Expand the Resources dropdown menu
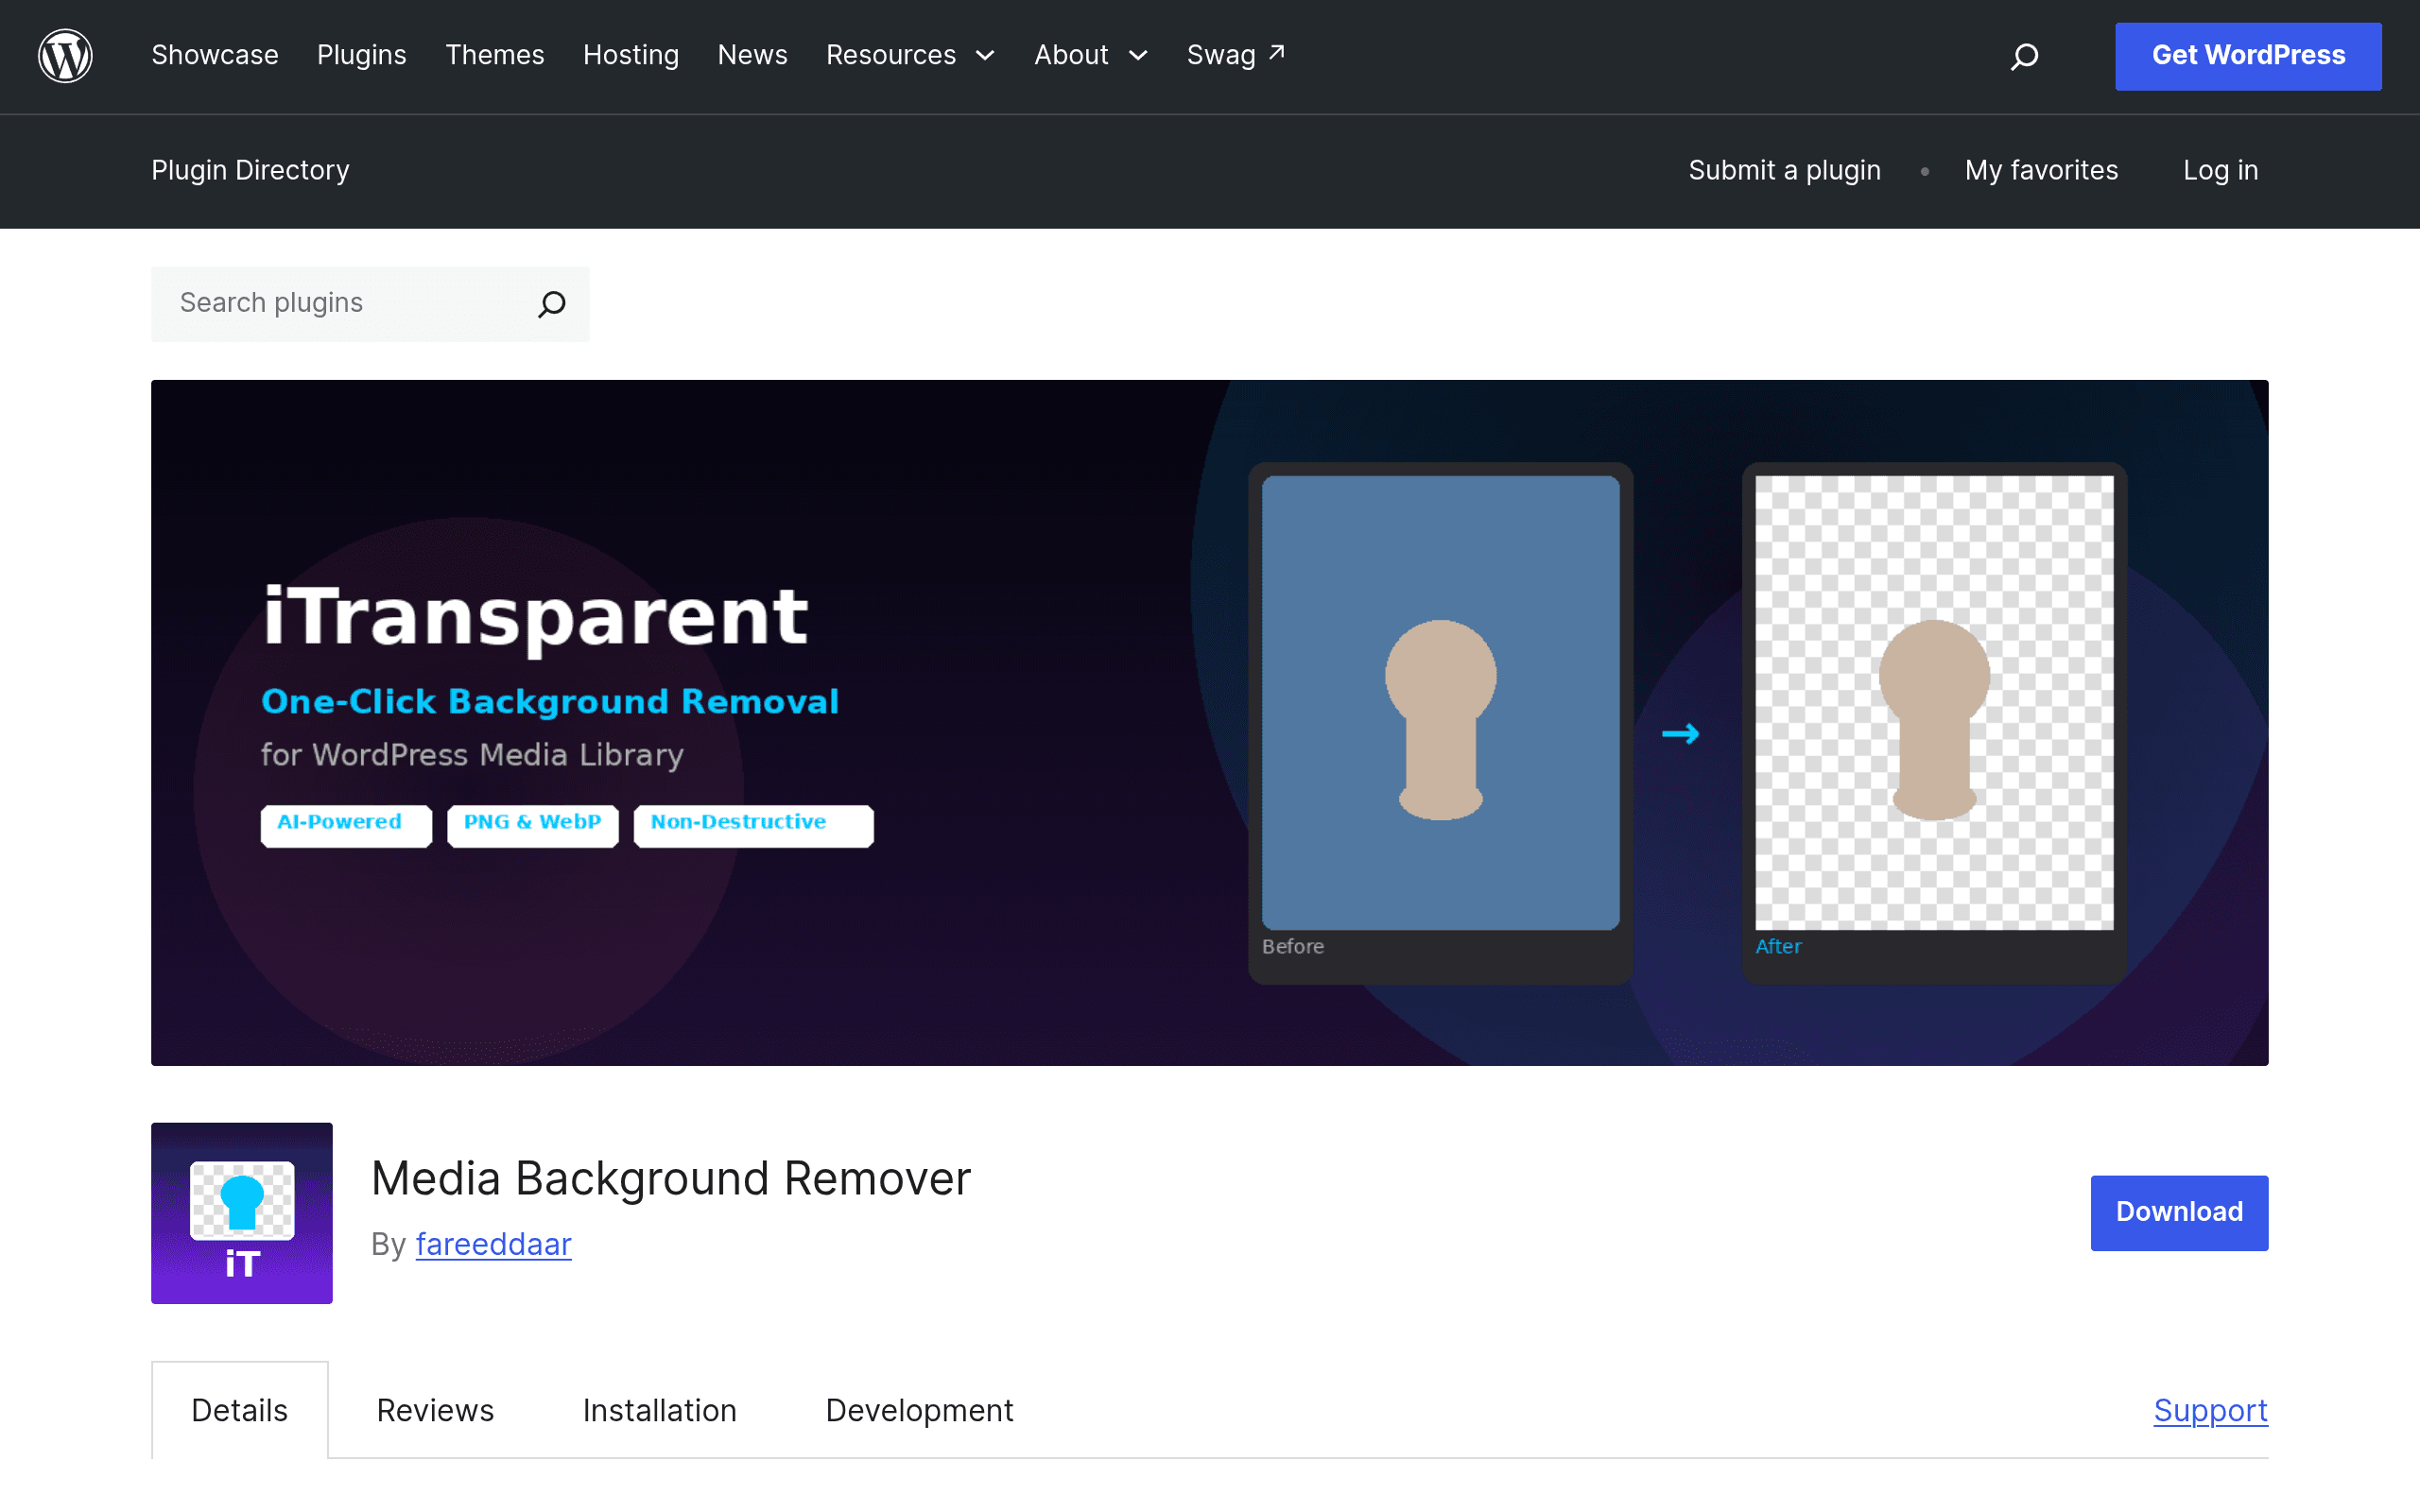 coord(910,55)
